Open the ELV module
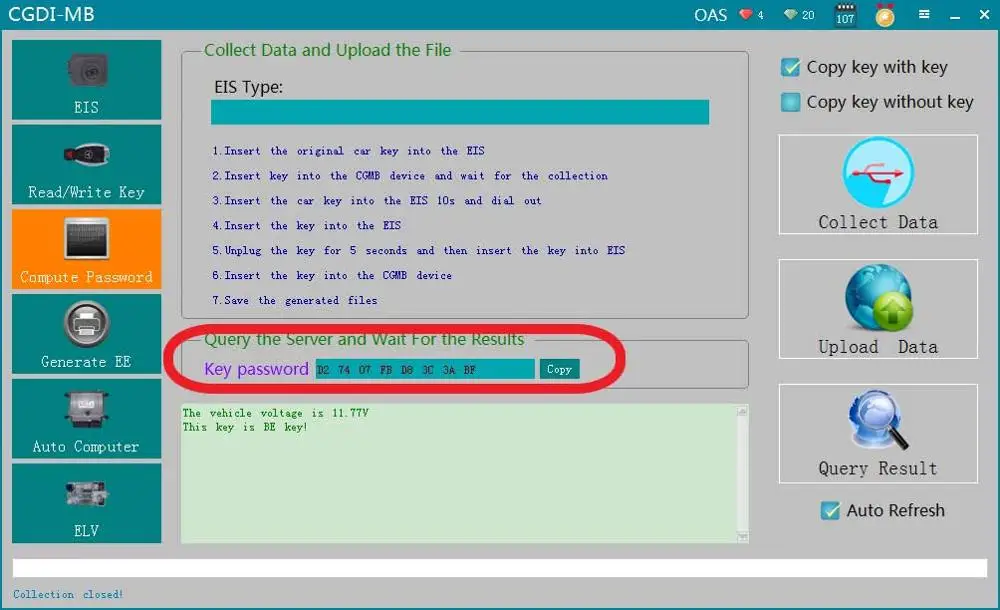Image resolution: width=1000 pixels, height=610 pixels. coord(86,503)
